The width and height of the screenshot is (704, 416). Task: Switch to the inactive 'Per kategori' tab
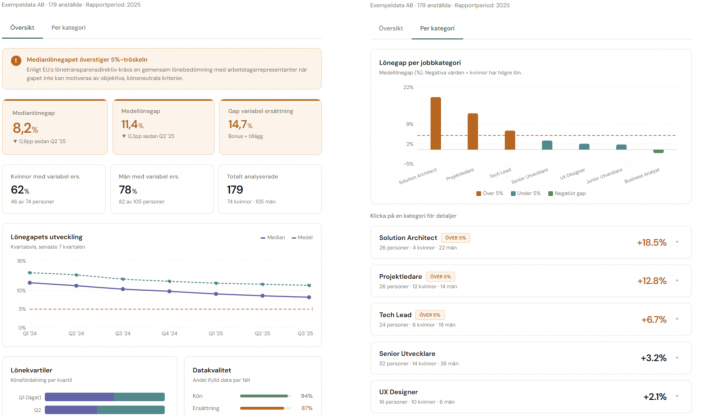coord(67,27)
